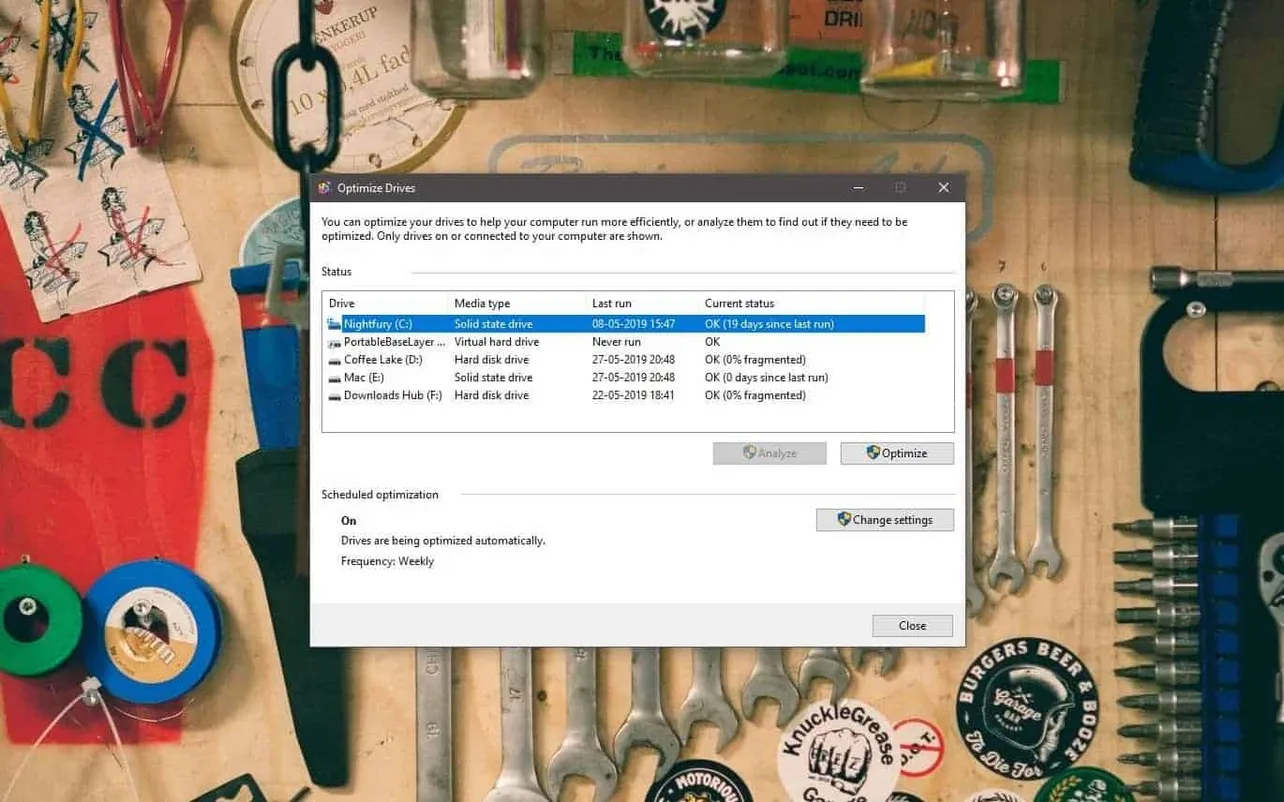Viewport: 1284px width, 802px height.
Task: Click the Downloads Hub (F:) drive icon
Action: tap(333, 395)
